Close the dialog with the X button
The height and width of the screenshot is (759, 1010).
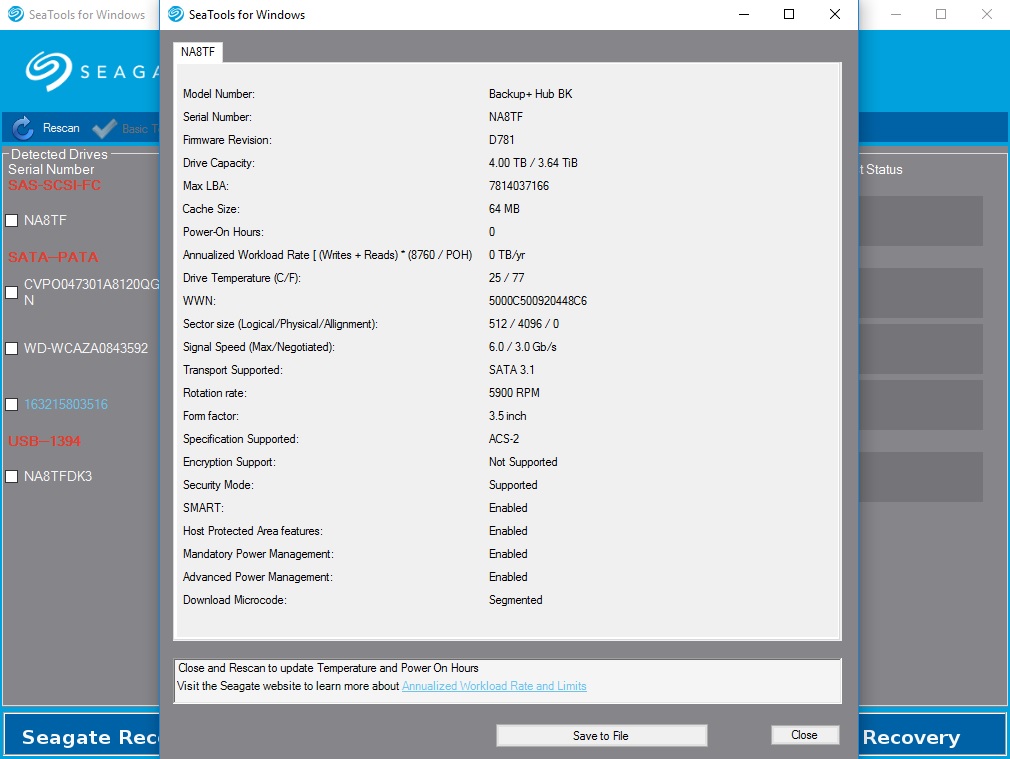835,14
